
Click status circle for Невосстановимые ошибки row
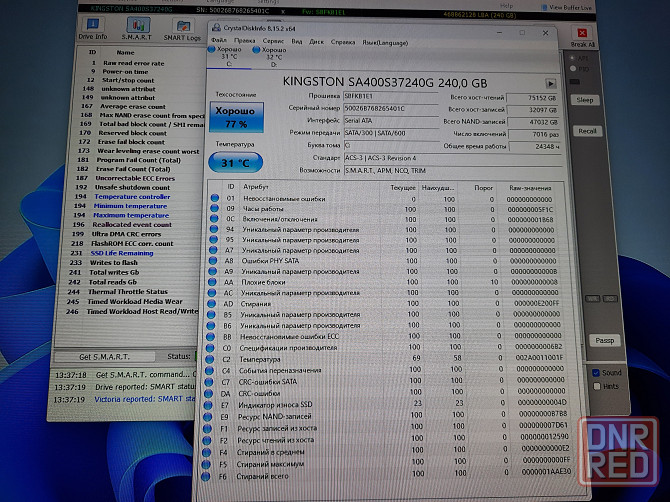(215, 198)
